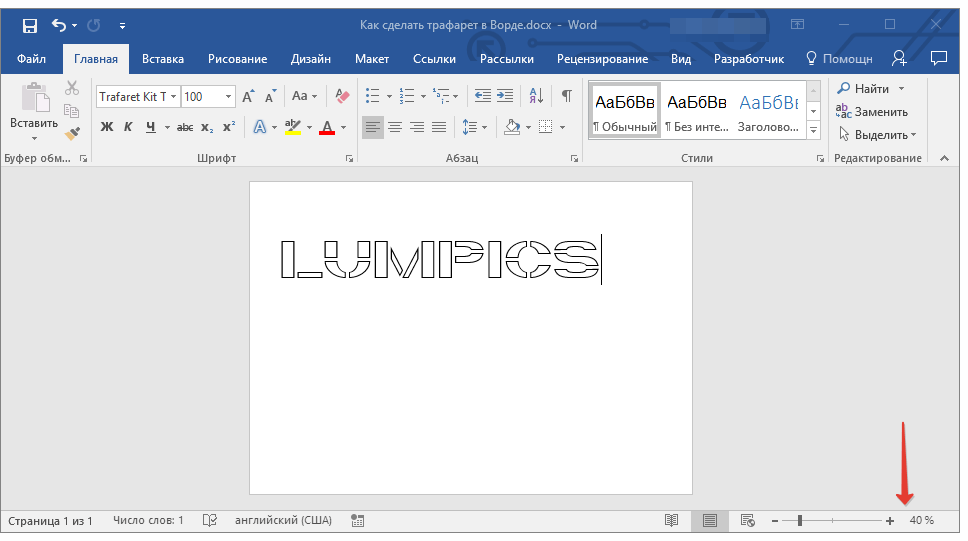The width and height of the screenshot is (968, 541).
Task: Click the zoom slider handle
Action: pos(800,520)
